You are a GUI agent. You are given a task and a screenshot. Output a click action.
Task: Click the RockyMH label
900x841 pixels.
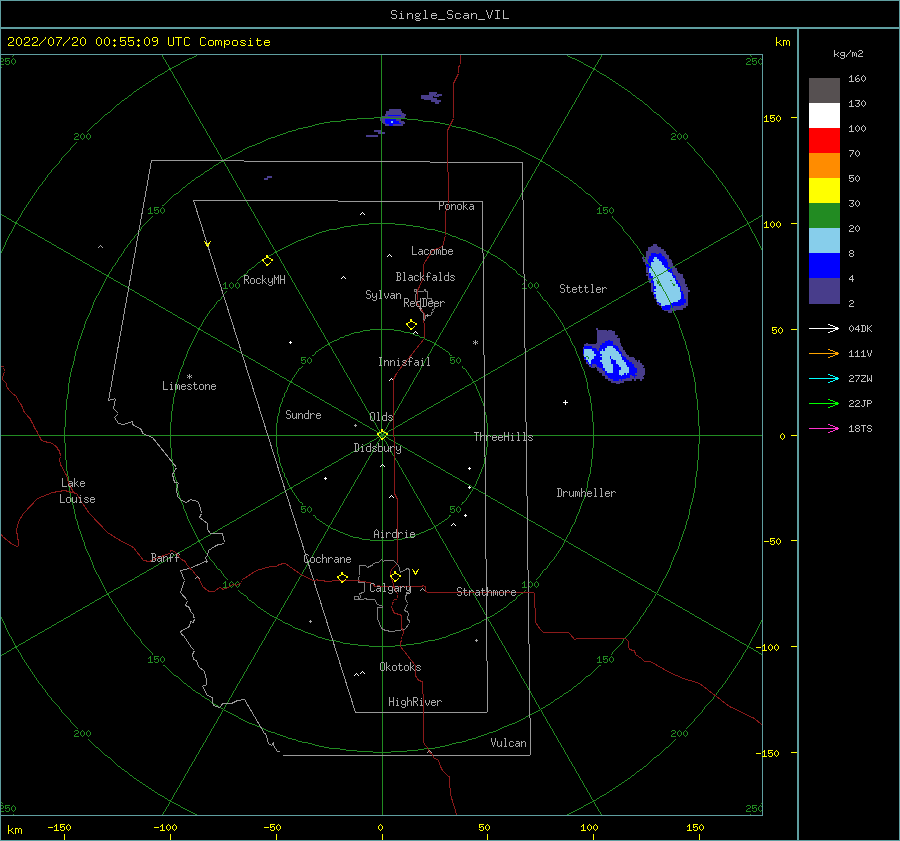pyautogui.click(x=264, y=280)
